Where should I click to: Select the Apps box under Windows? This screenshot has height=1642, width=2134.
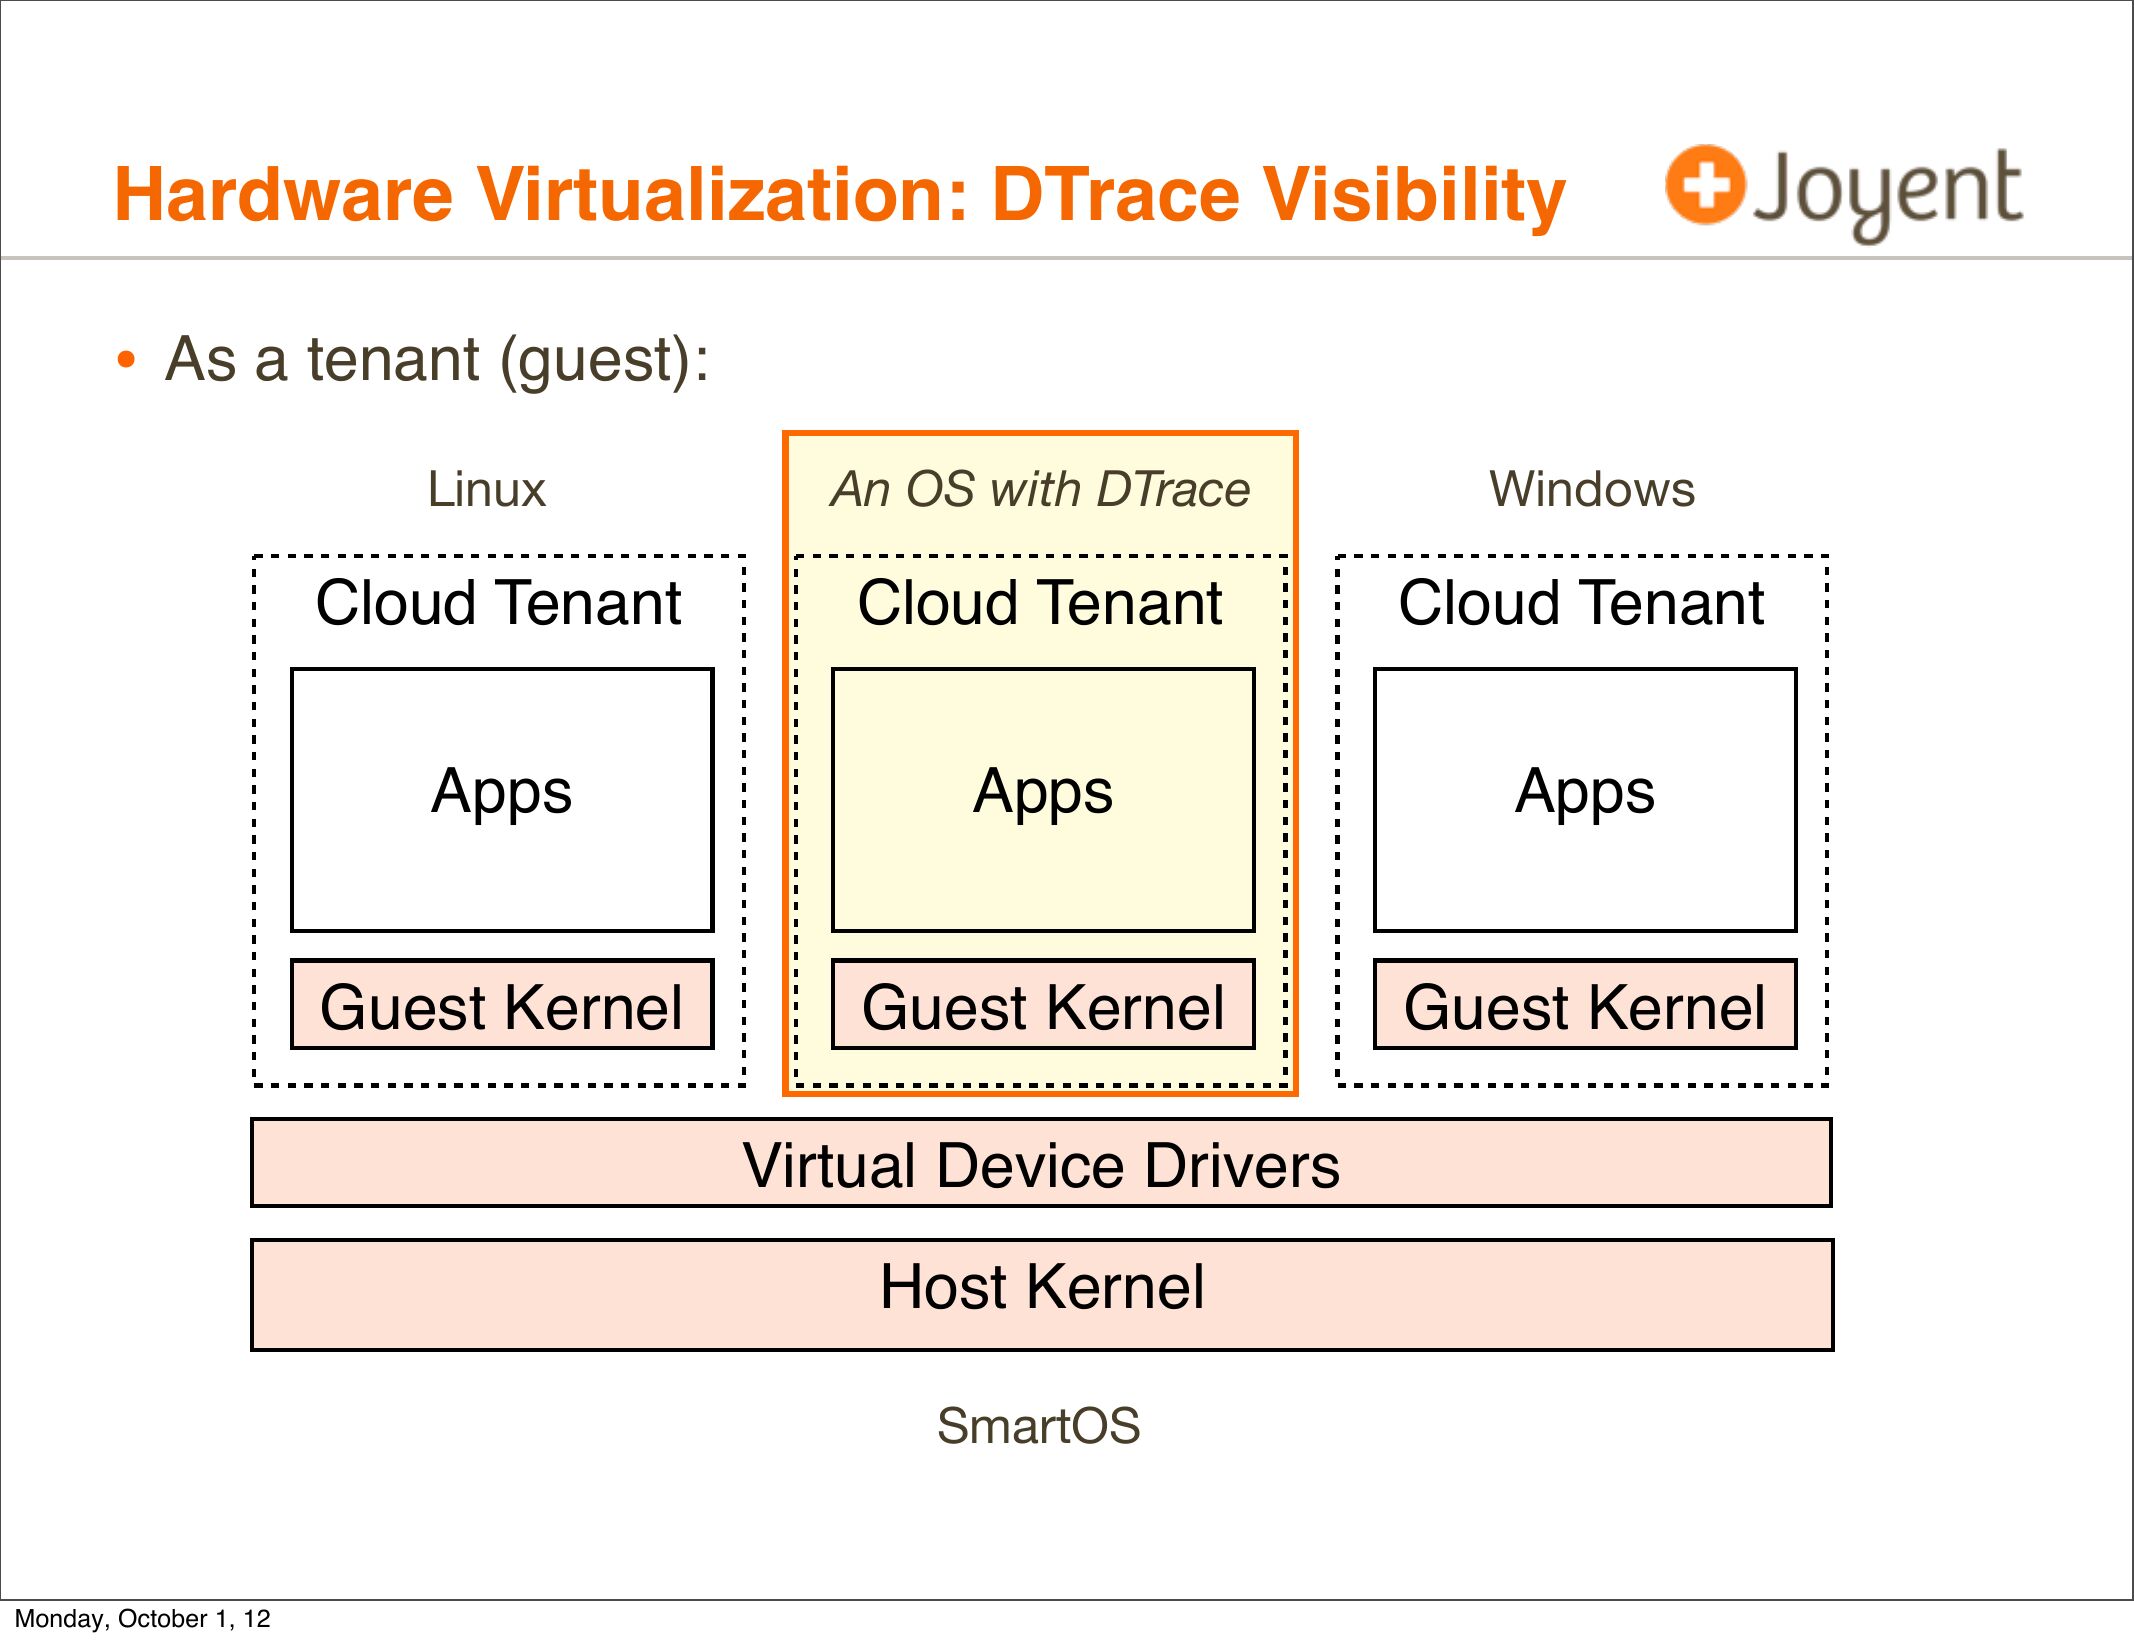[1585, 800]
